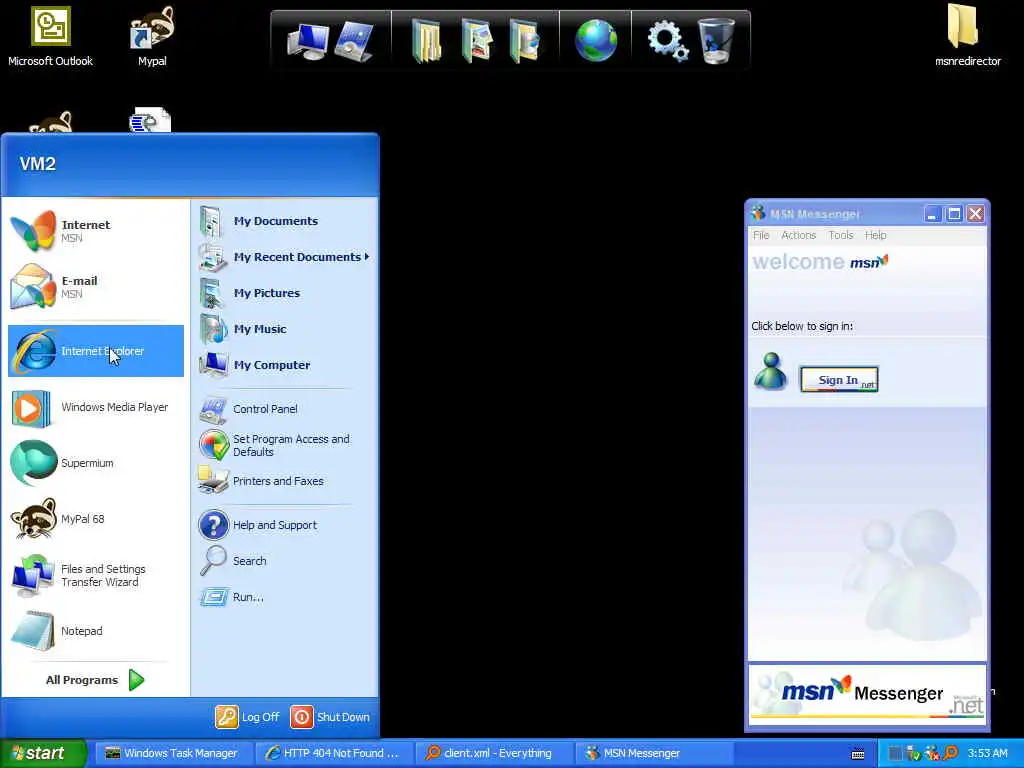Open Internet Explorer from Start menu

click(x=96, y=351)
